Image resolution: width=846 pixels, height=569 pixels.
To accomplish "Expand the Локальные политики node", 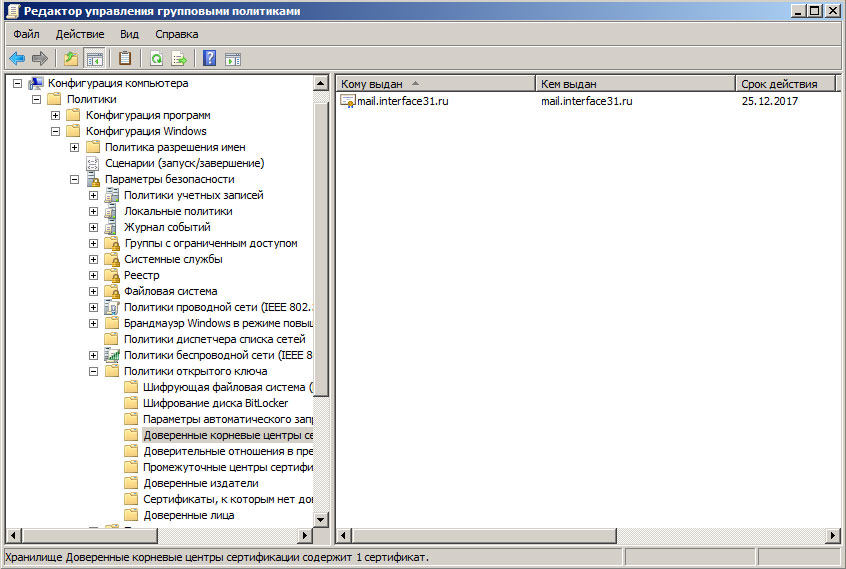I will coord(94,211).
